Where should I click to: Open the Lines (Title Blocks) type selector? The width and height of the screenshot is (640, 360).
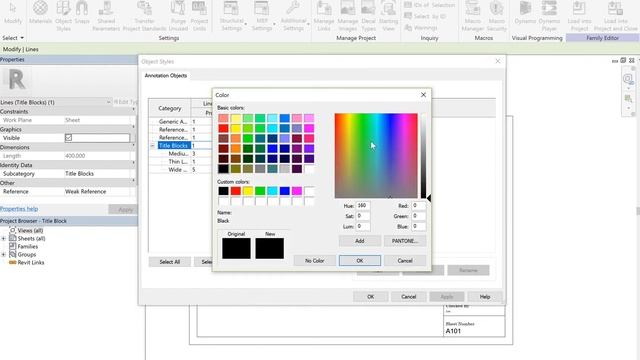point(56,102)
